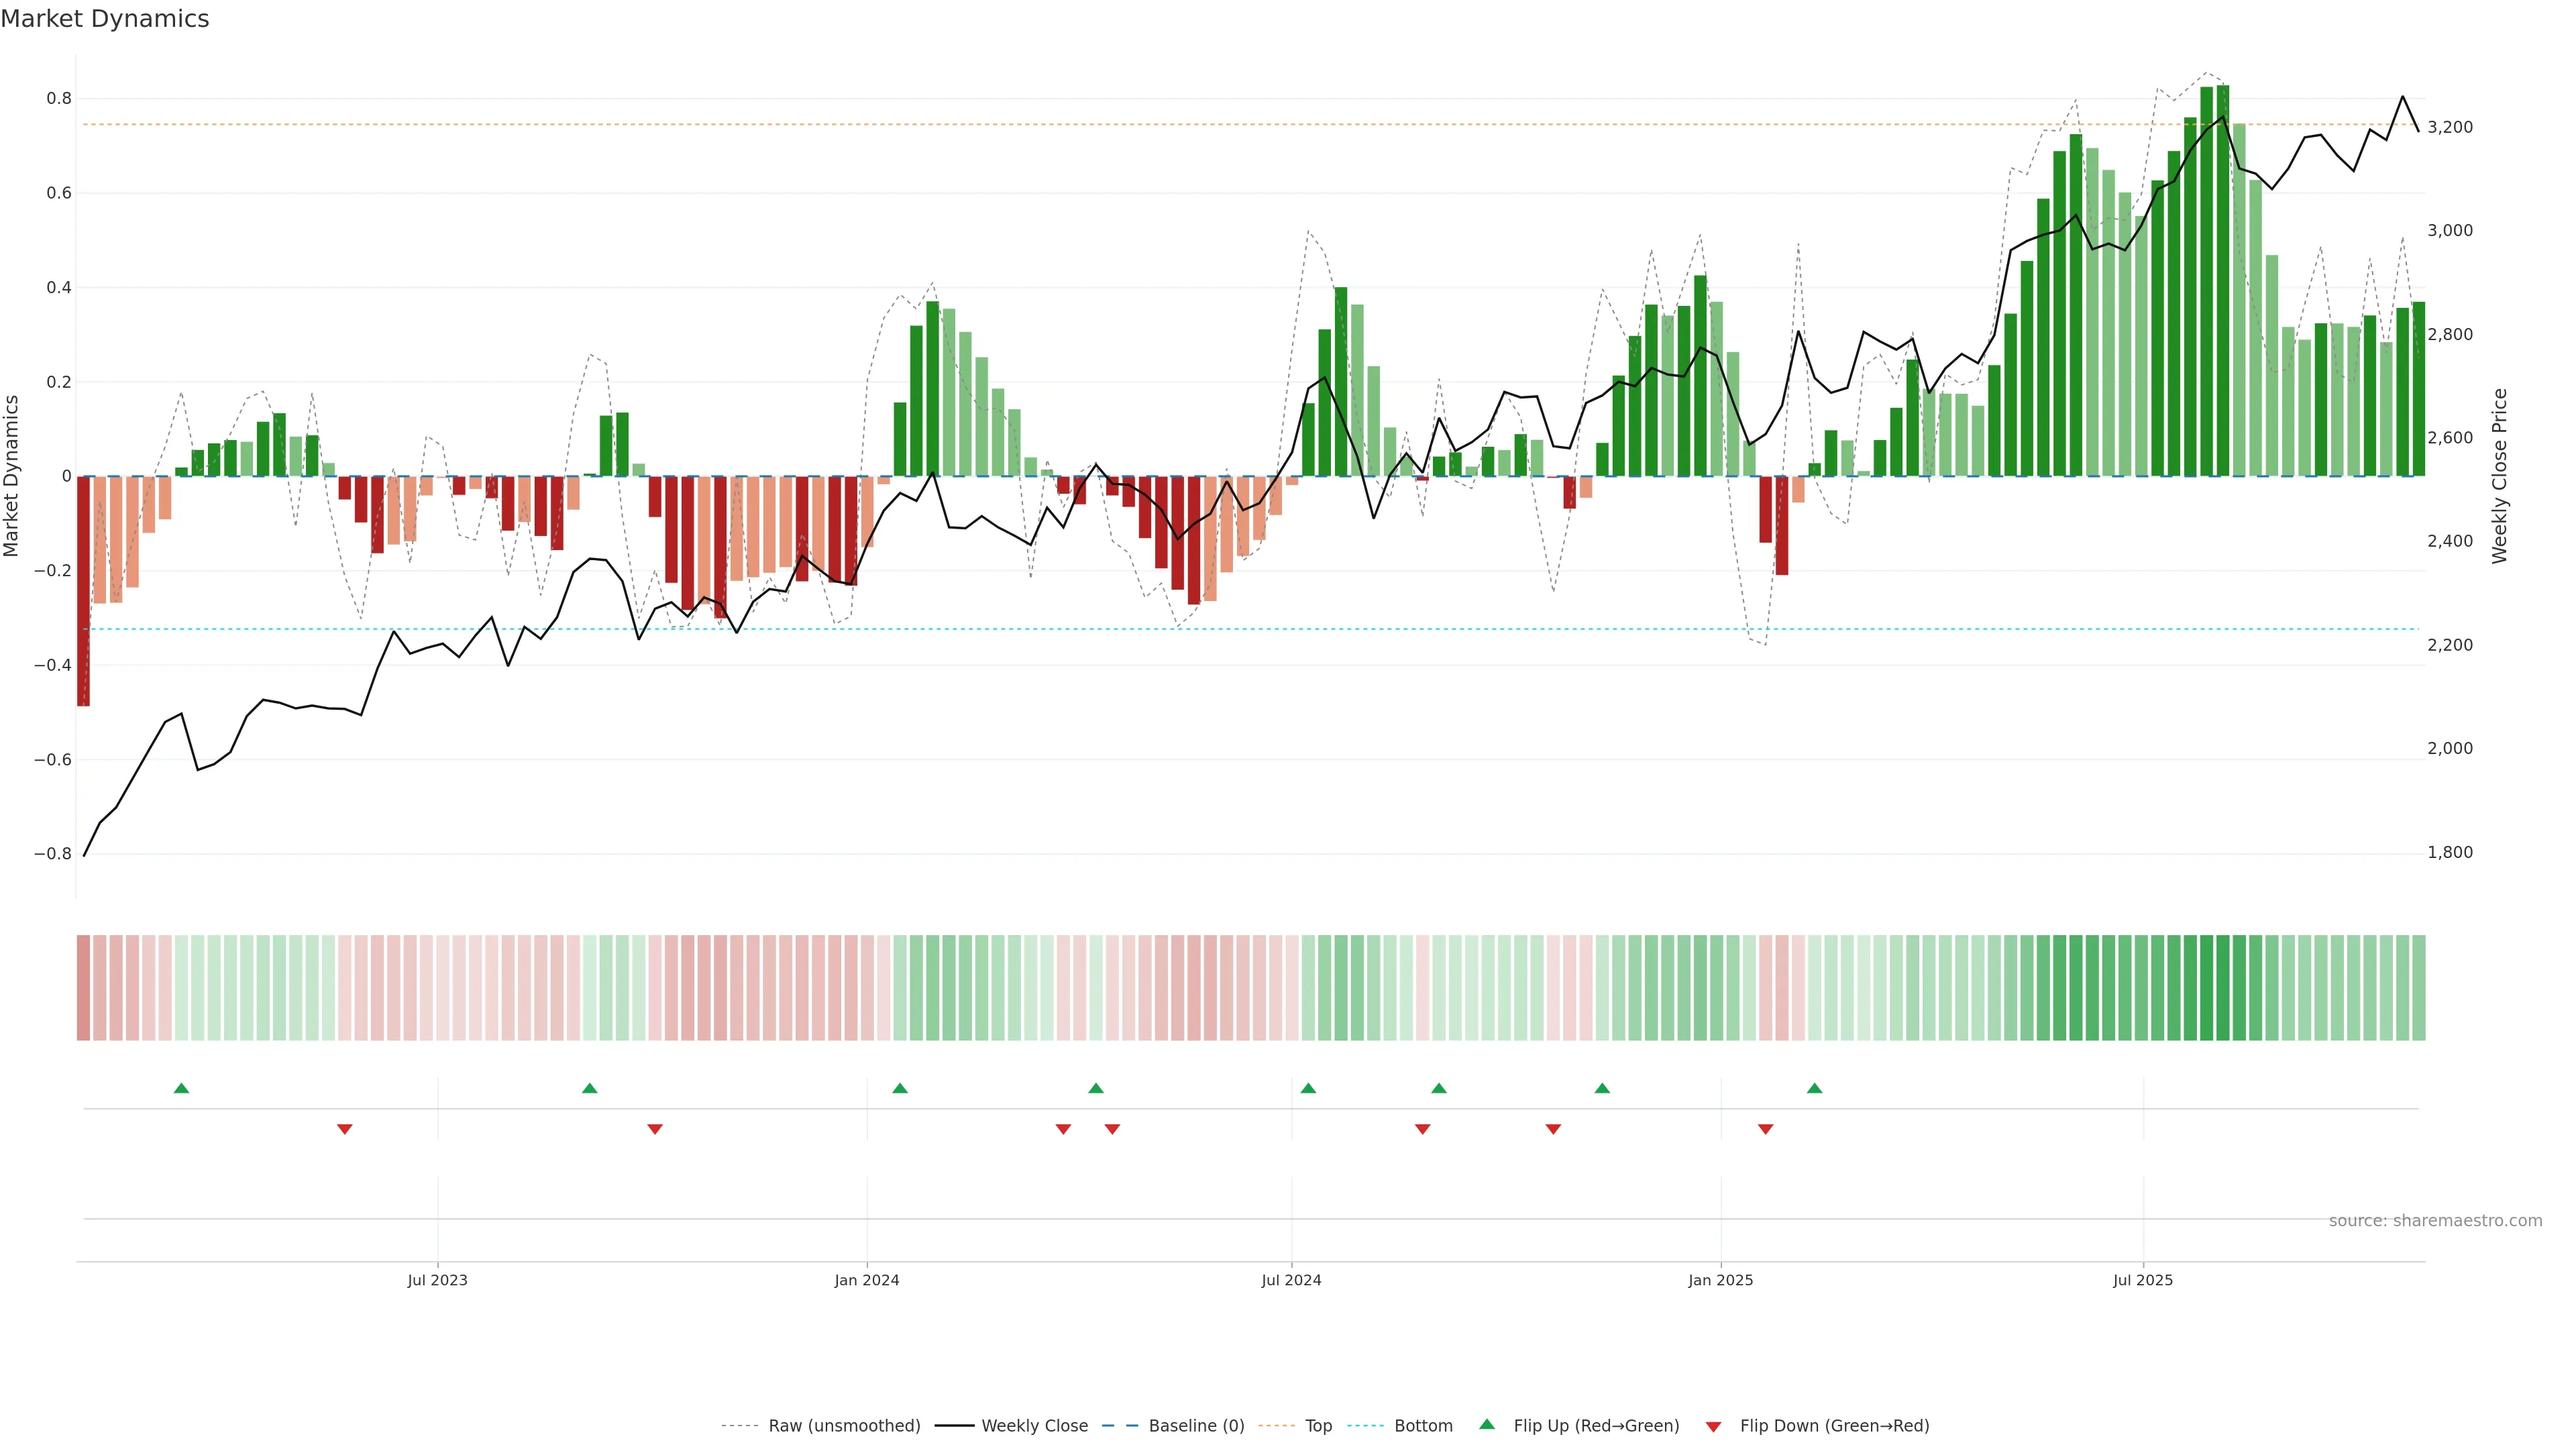Click the Market Dynamics chart title
This screenshot has height=1449, width=2576.
[105, 19]
